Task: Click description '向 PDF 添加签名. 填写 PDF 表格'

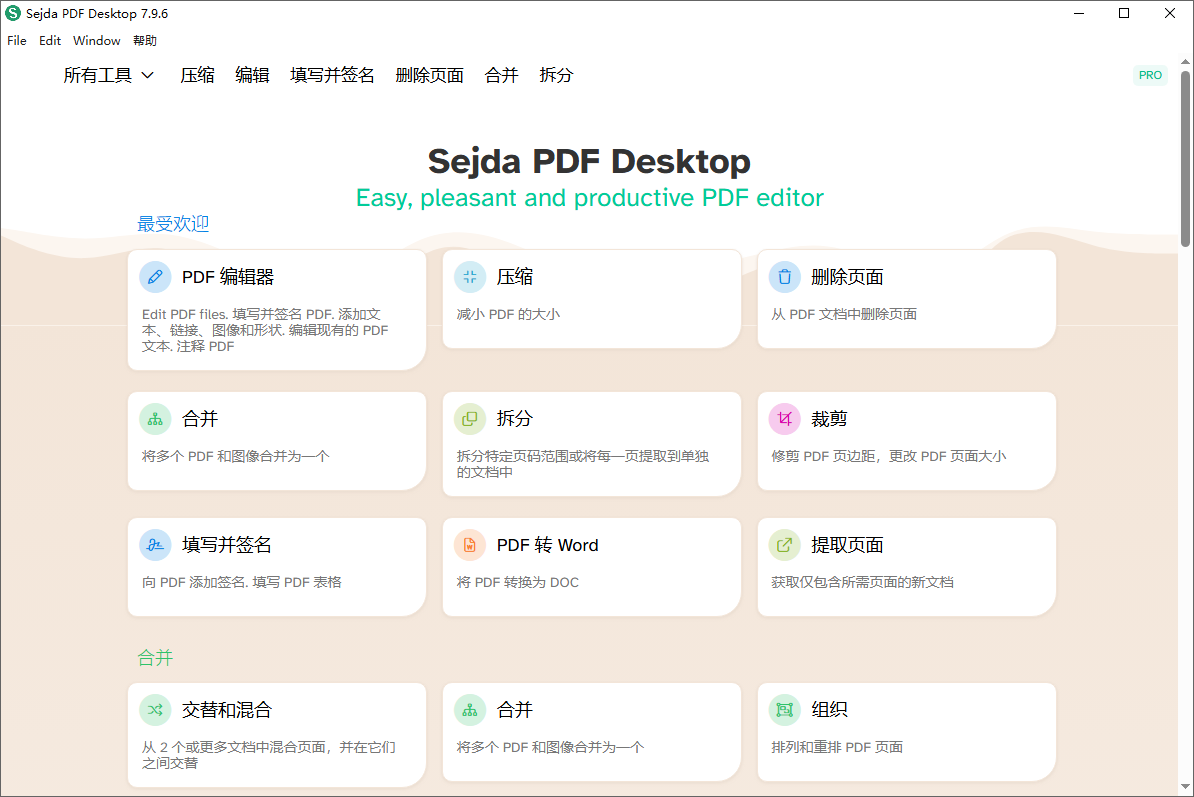Action: click(241, 582)
